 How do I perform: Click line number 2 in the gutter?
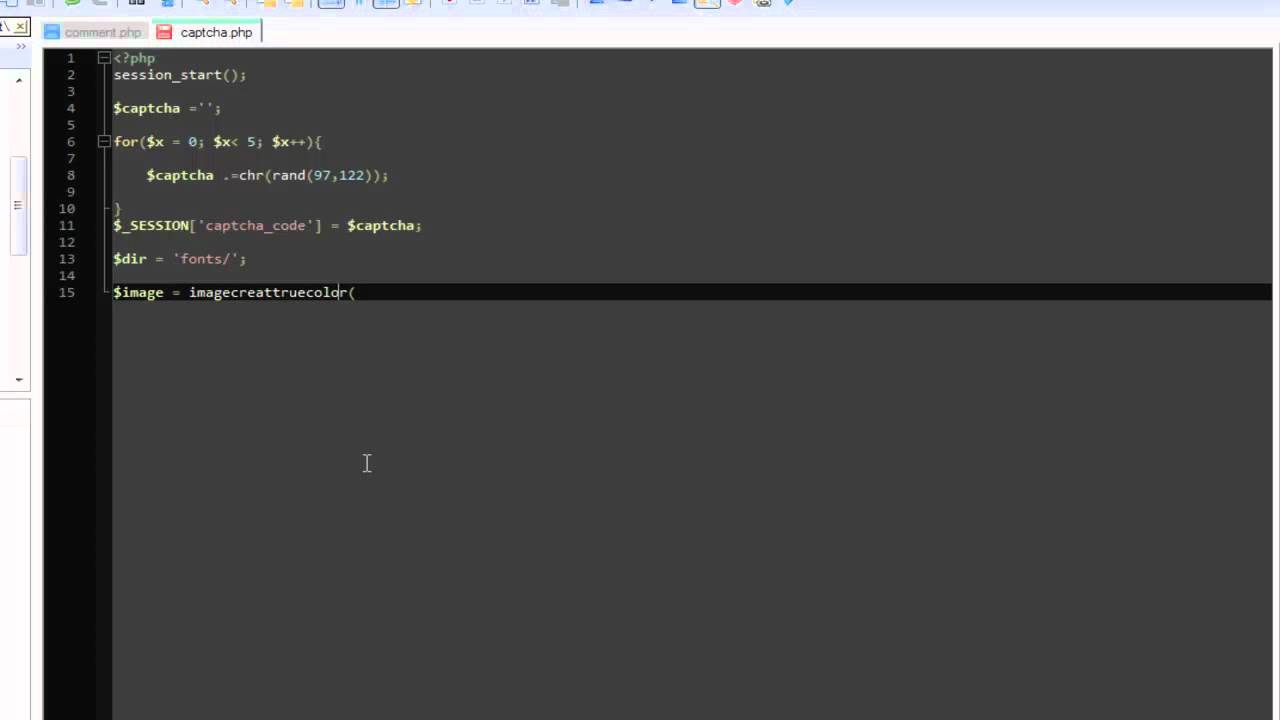pyautogui.click(x=71, y=75)
